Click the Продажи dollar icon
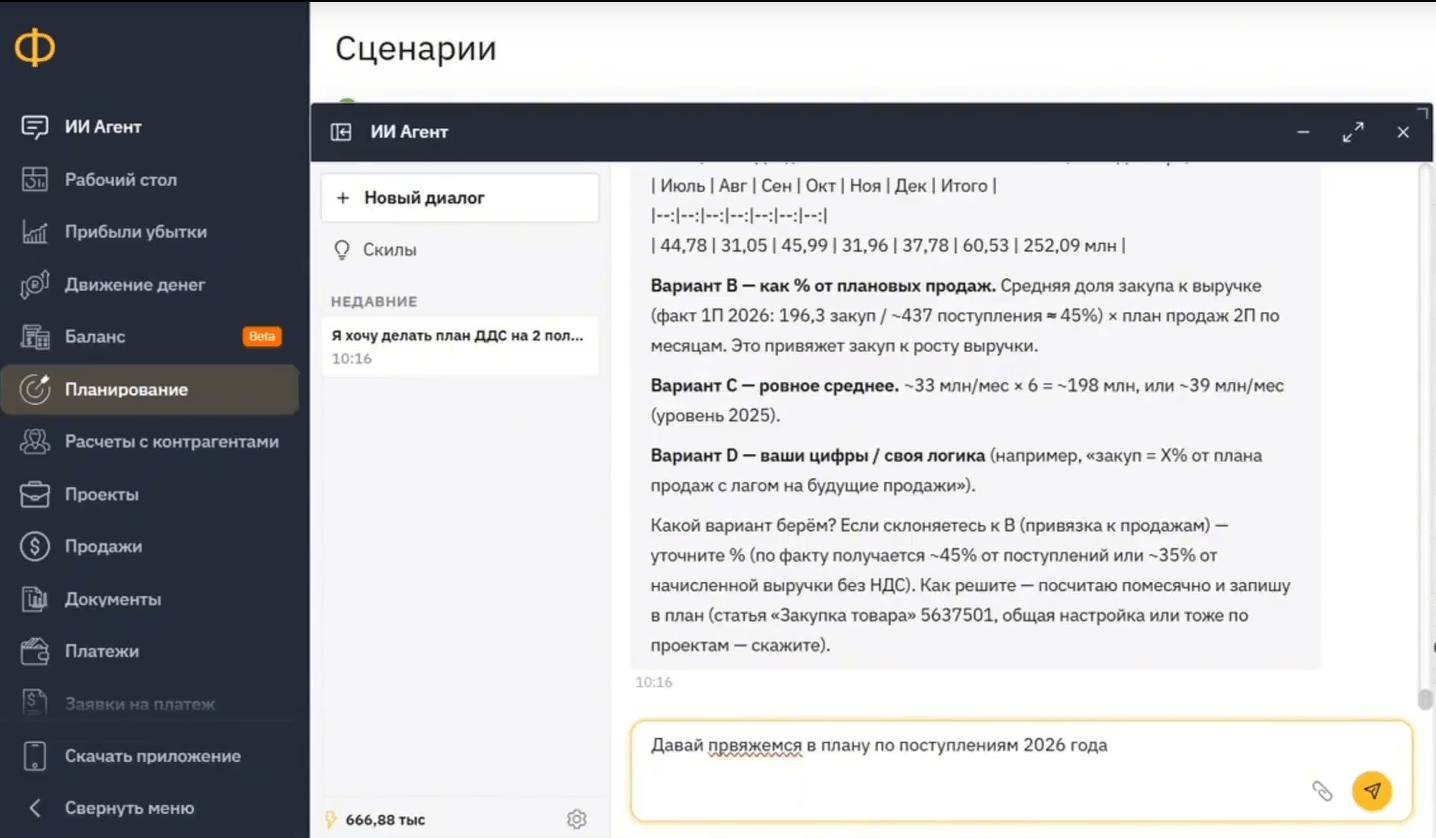The height and width of the screenshot is (838, 1436). click(35, 547)
